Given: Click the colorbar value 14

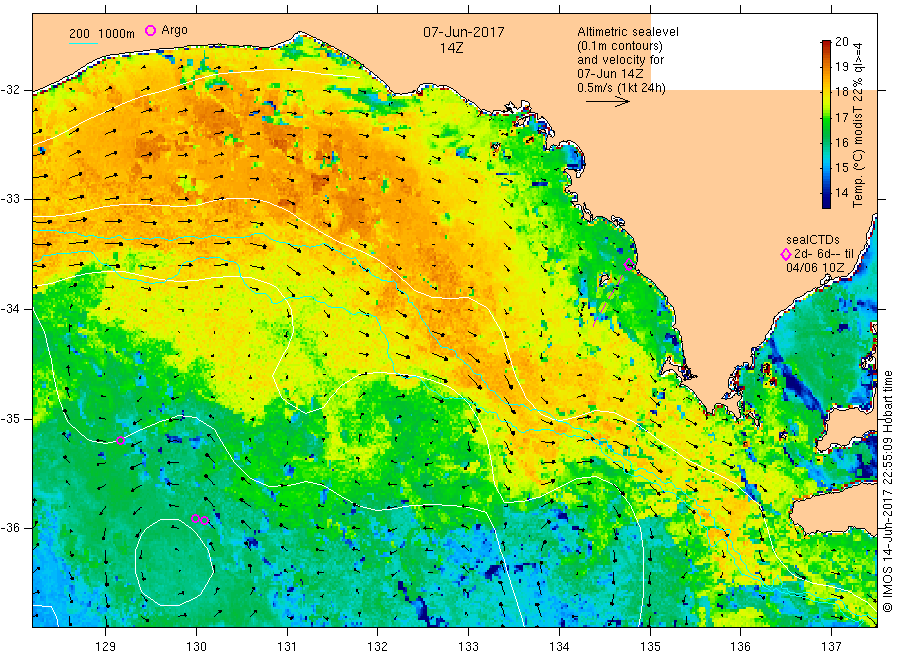Looking at the screenshot, I should pos(841,193).
